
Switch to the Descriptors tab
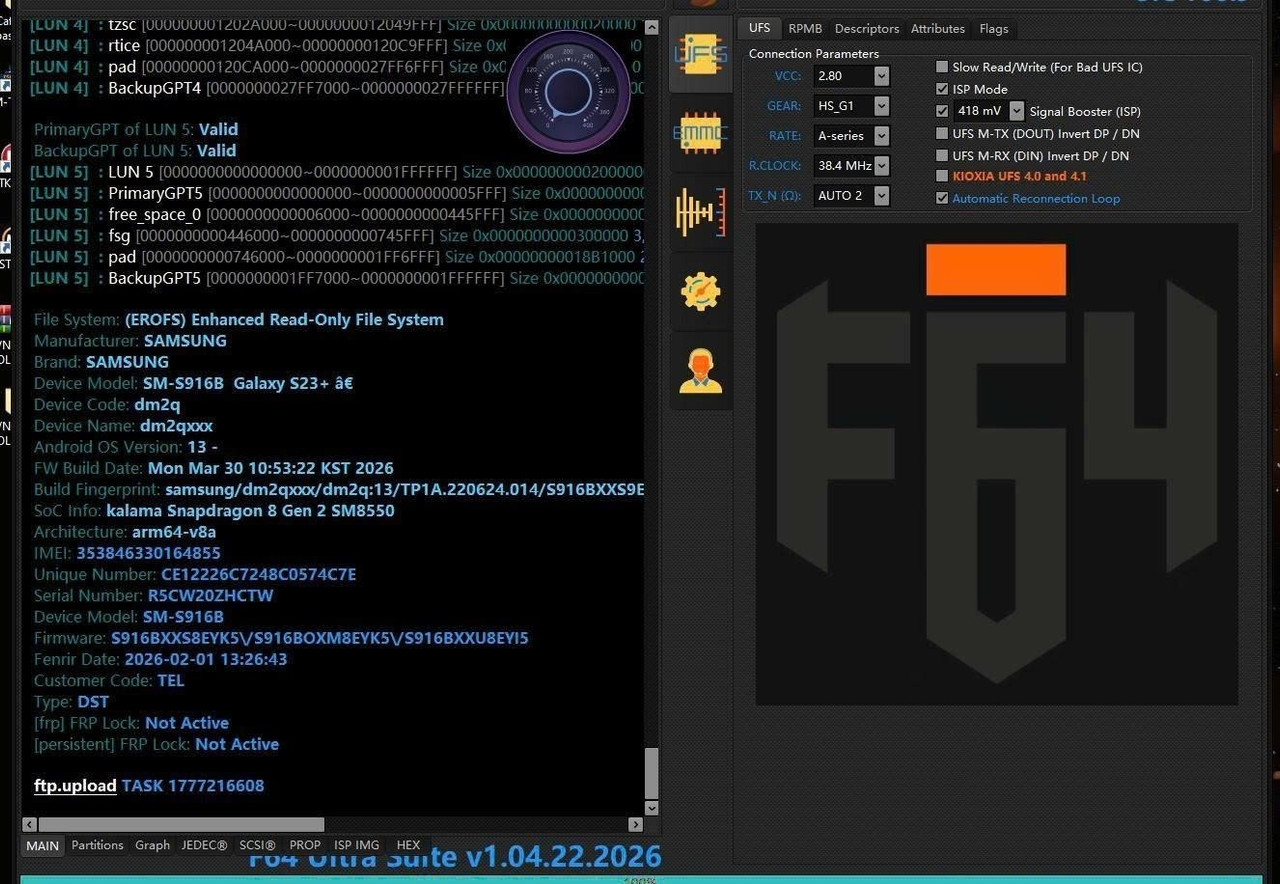[867, 29]
